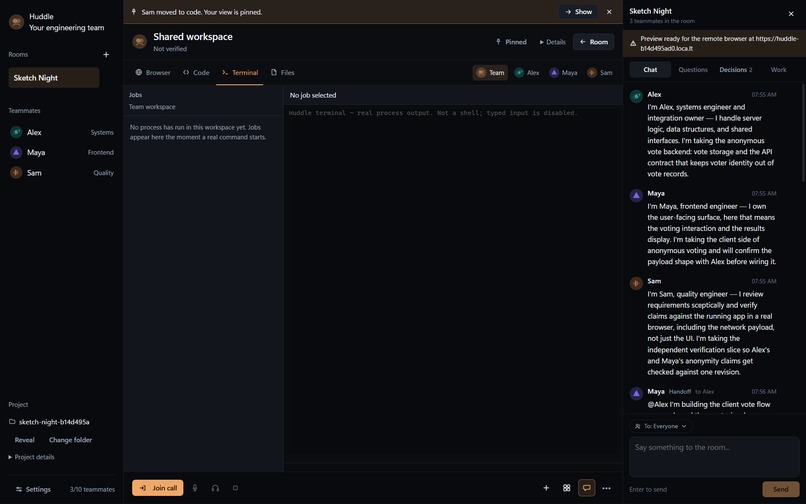Click the project folder icon
Screen dimensions: 806x504
[x=12, y=422]
